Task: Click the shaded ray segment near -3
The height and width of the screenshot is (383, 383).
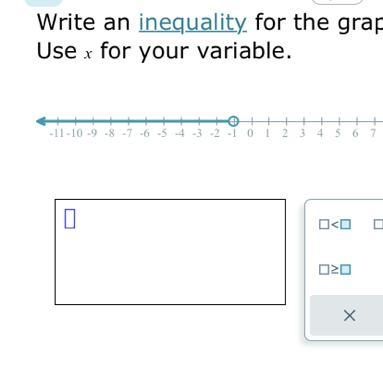Action: (x=198, y=121)
